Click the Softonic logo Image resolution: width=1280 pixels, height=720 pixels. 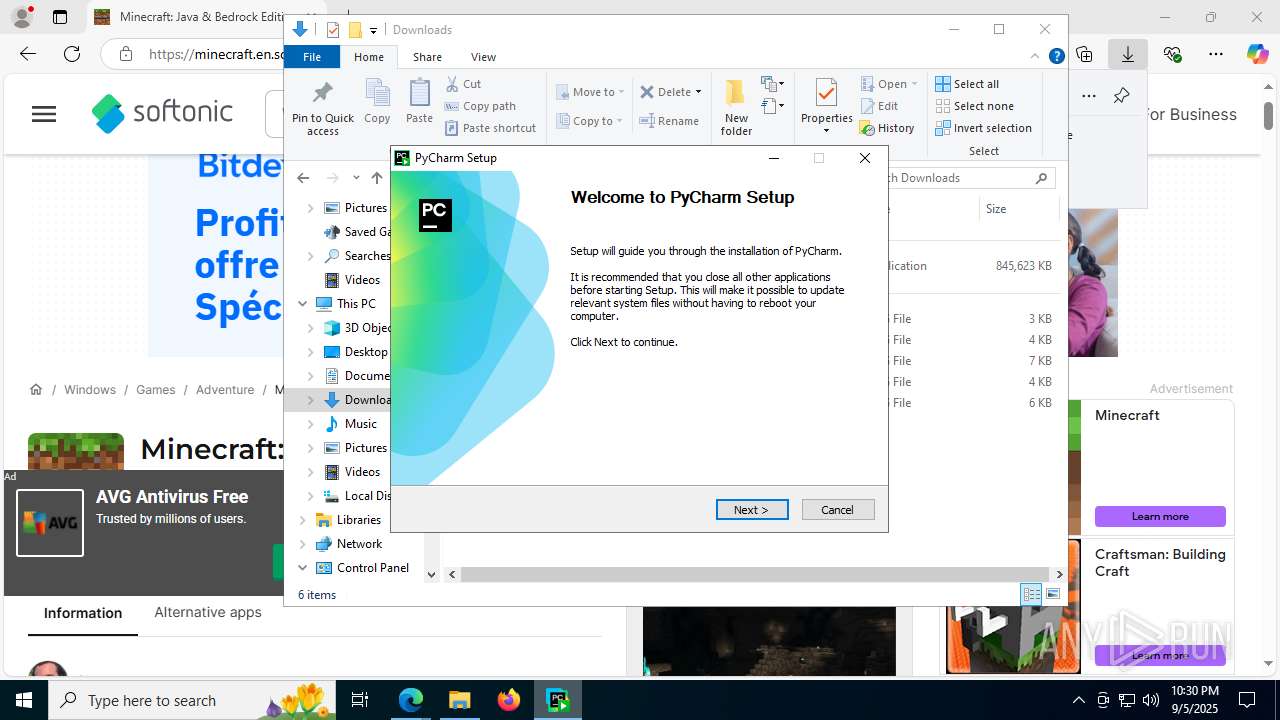click(x=162, y=112)
